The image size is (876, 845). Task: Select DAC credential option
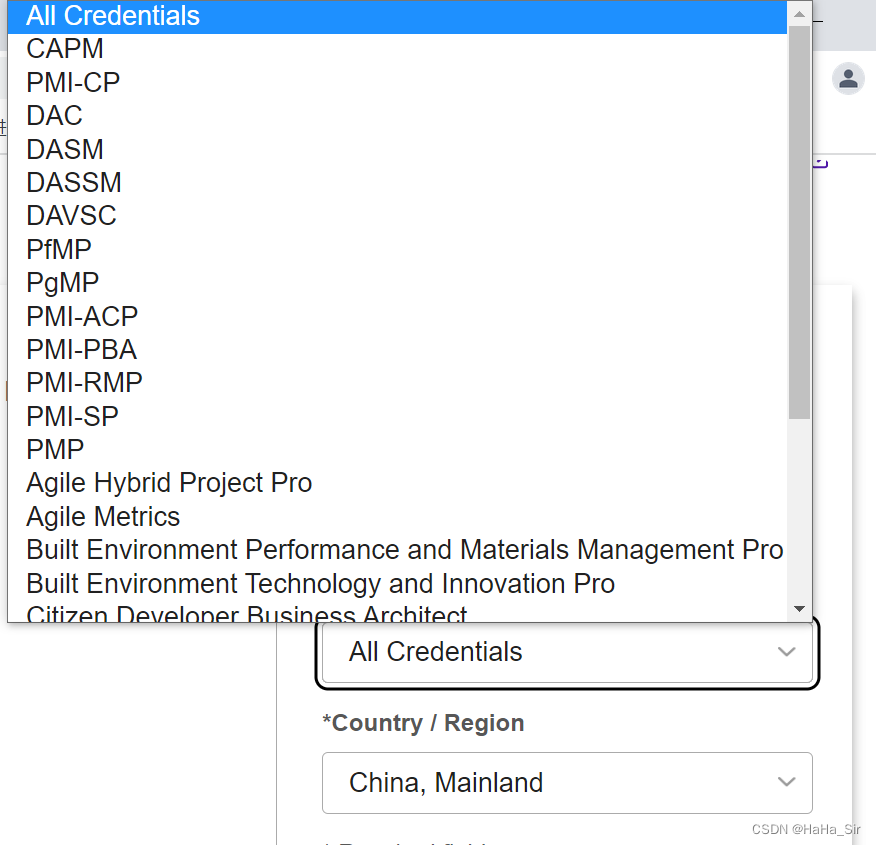[397, 116]
